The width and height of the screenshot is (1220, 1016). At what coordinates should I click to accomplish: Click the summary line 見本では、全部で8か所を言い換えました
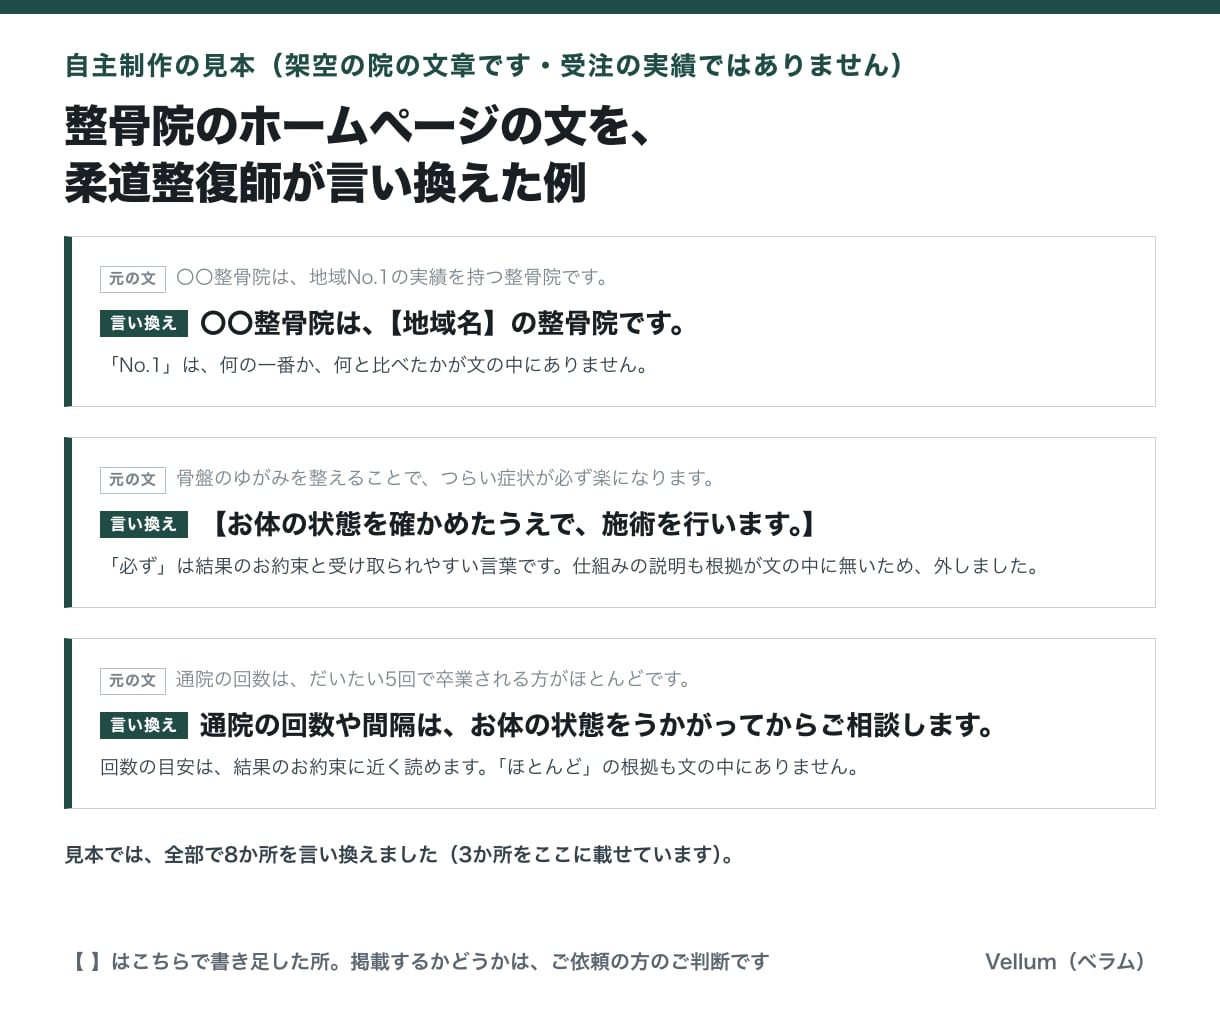click(401, 855)
